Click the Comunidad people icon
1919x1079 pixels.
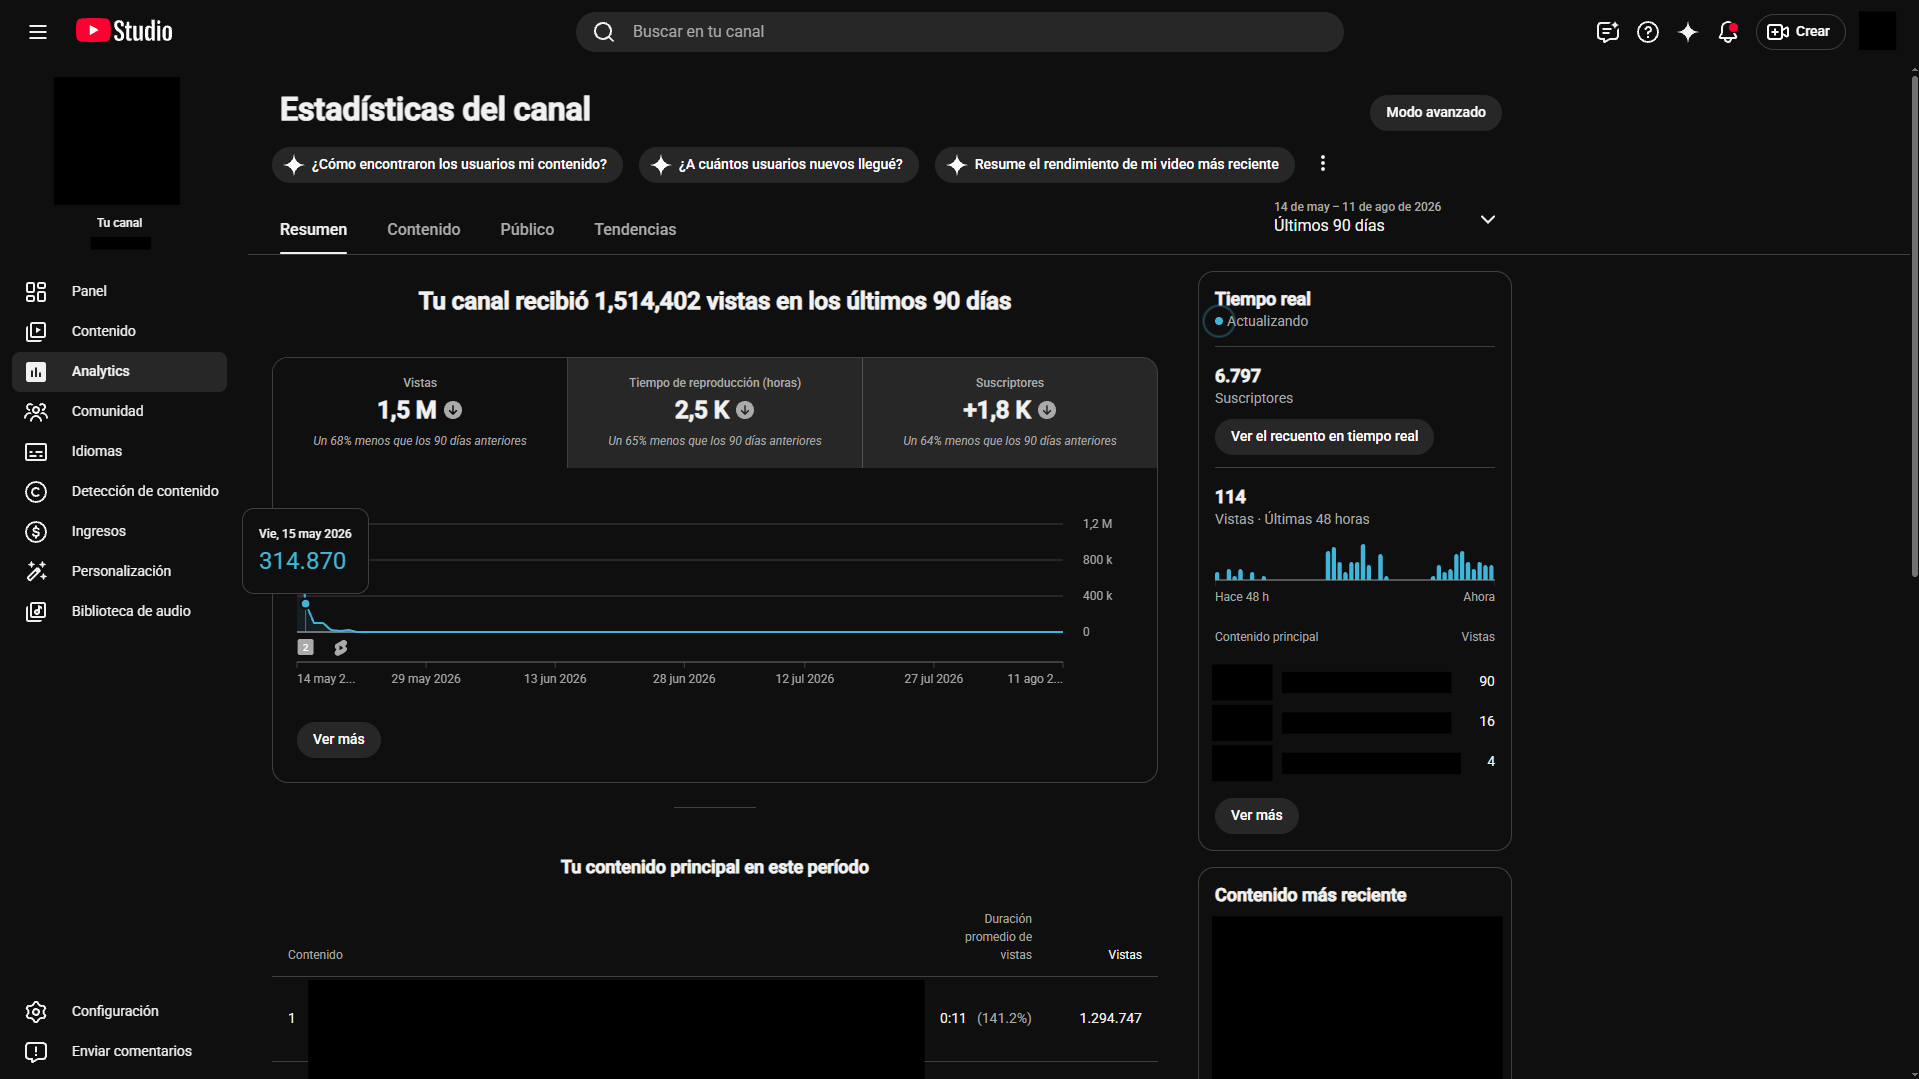[x=36, y=411]
